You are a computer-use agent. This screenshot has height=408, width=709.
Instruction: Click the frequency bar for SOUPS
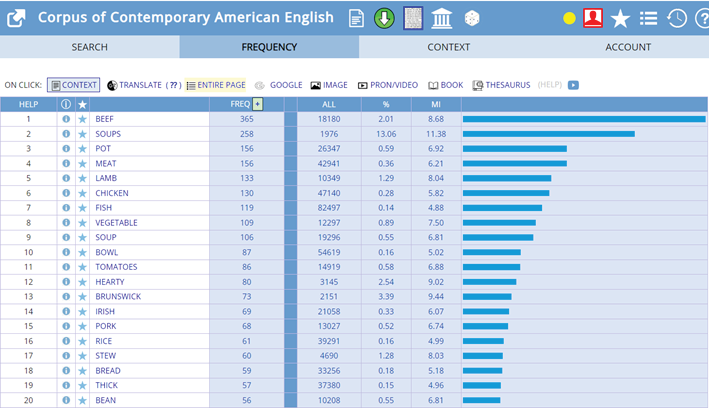[x=548, y=134]
